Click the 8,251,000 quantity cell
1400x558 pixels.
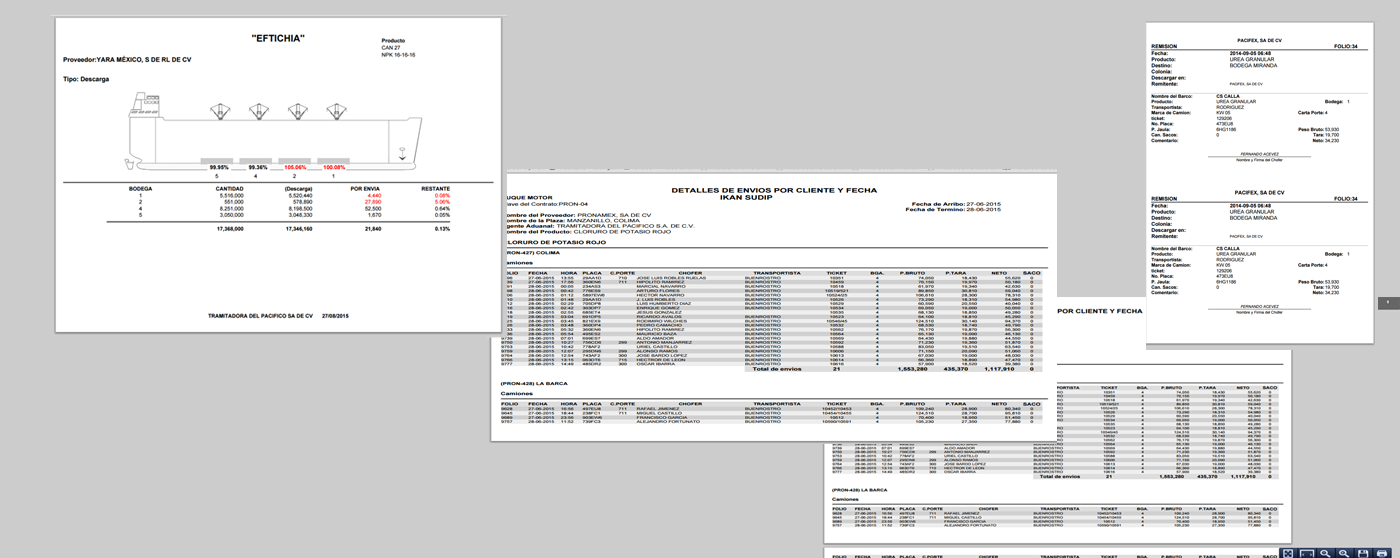pyautogui.click(x=231, y=208)
